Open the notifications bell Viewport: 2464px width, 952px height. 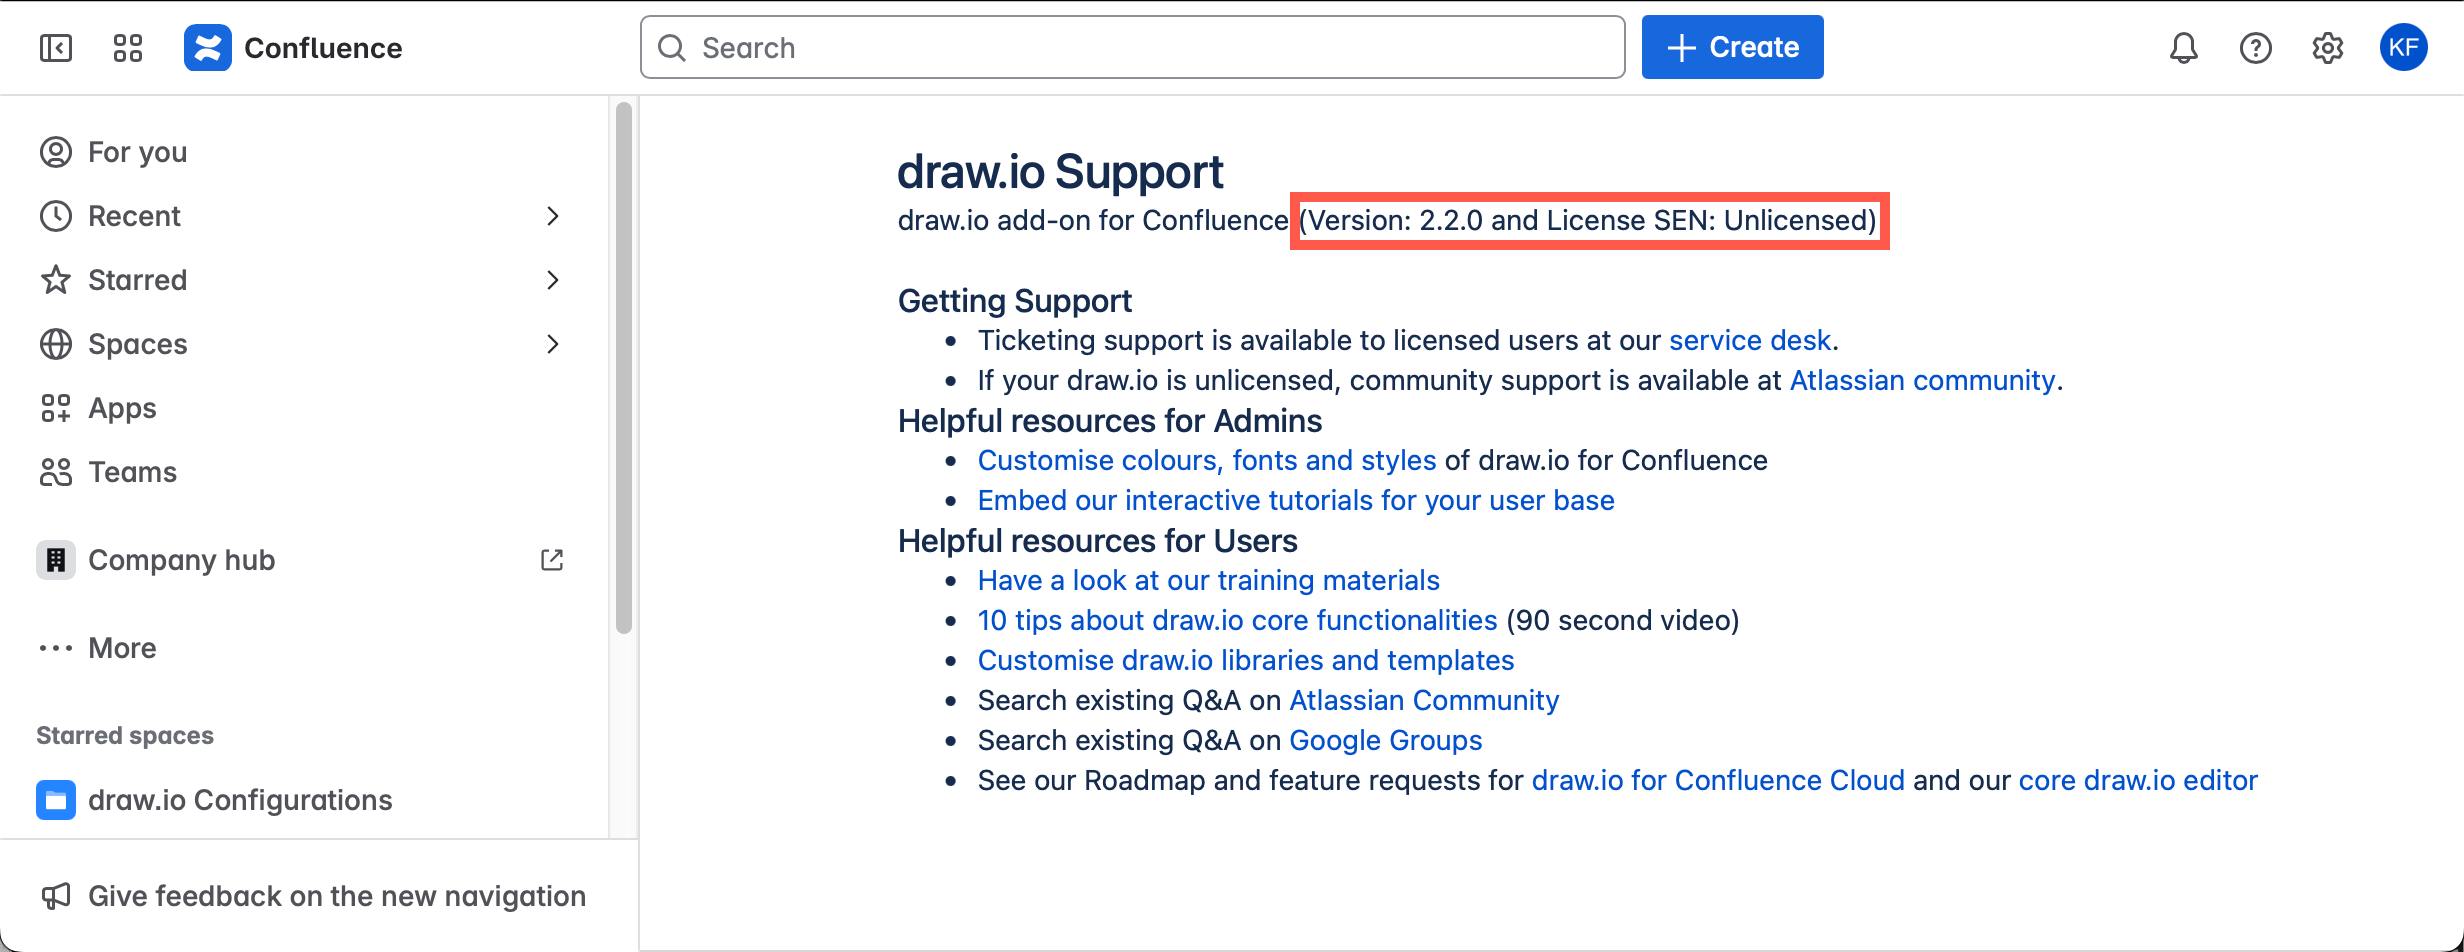pos(2184,47)
